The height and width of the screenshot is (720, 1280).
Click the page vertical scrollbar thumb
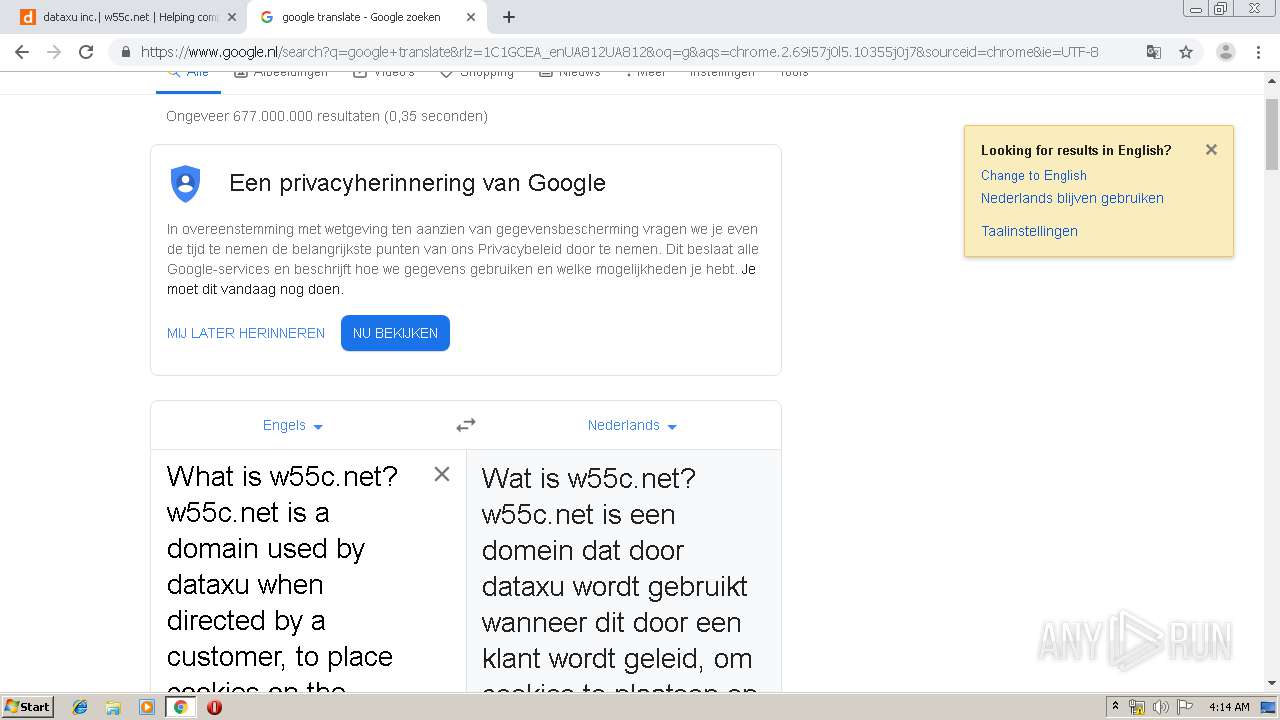(x=1272, y=134)
